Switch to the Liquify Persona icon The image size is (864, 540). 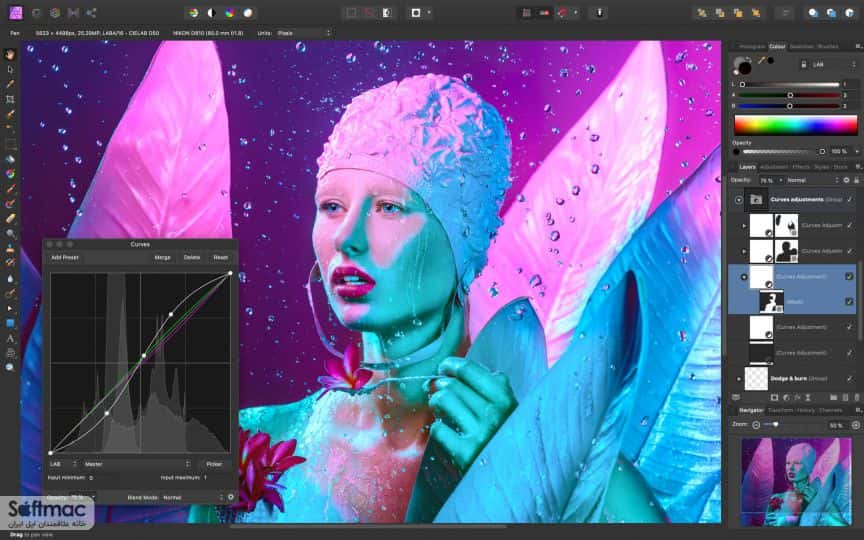click(36, 13)
